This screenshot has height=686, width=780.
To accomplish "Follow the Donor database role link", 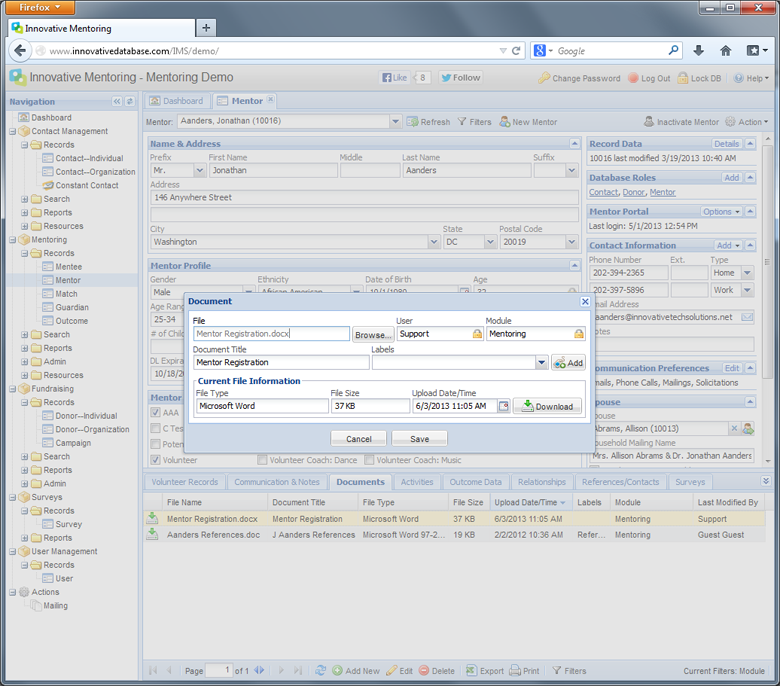I will (x=634, y=192).
